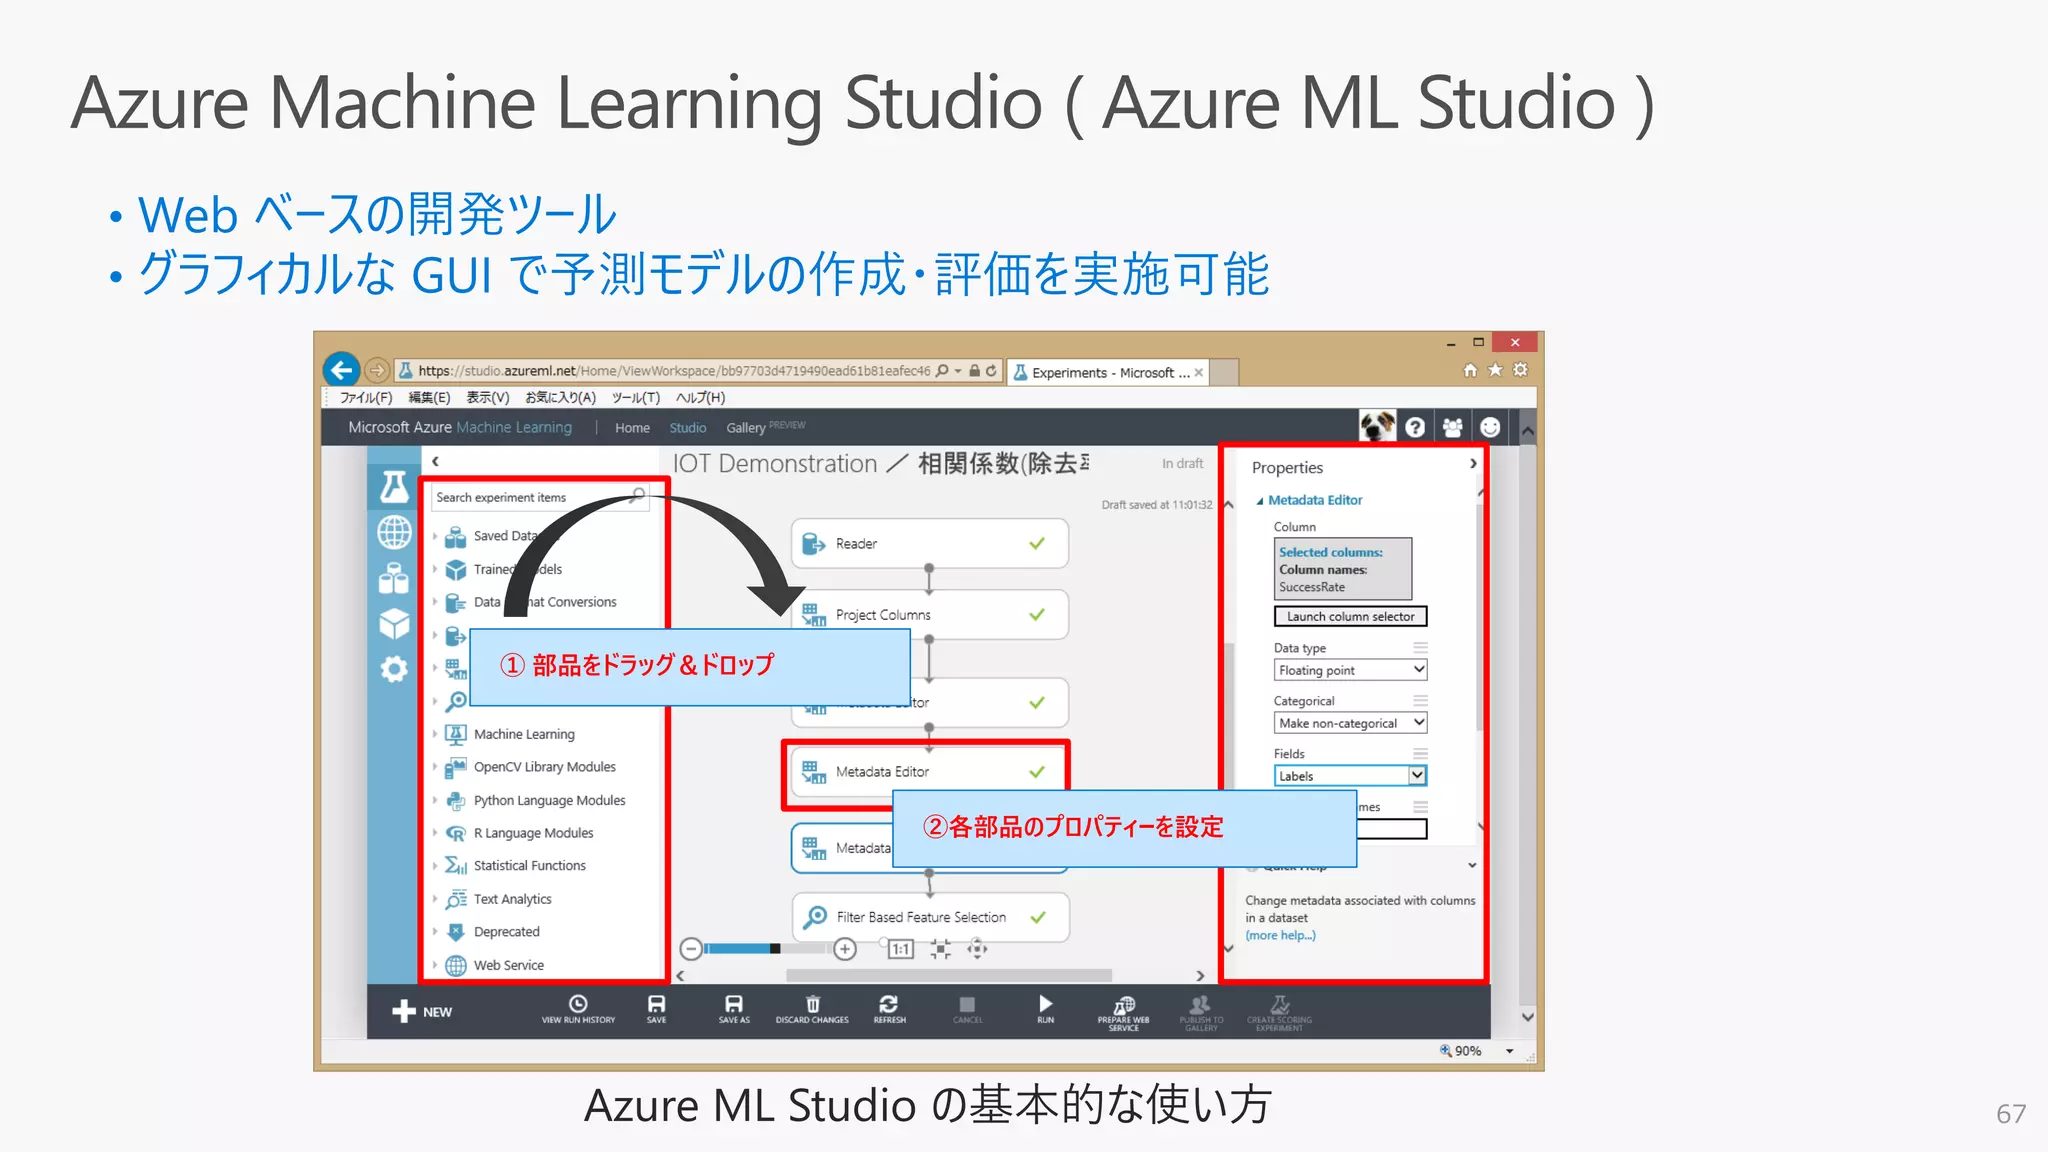Collapse the Metadata Editor properties section
Screen dimensions: 2048x1152
[1260, 501]
